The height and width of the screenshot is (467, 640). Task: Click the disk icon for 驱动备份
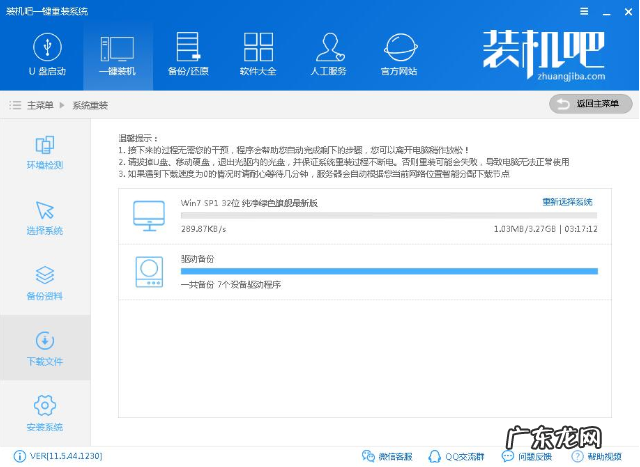tap(149, 271)
